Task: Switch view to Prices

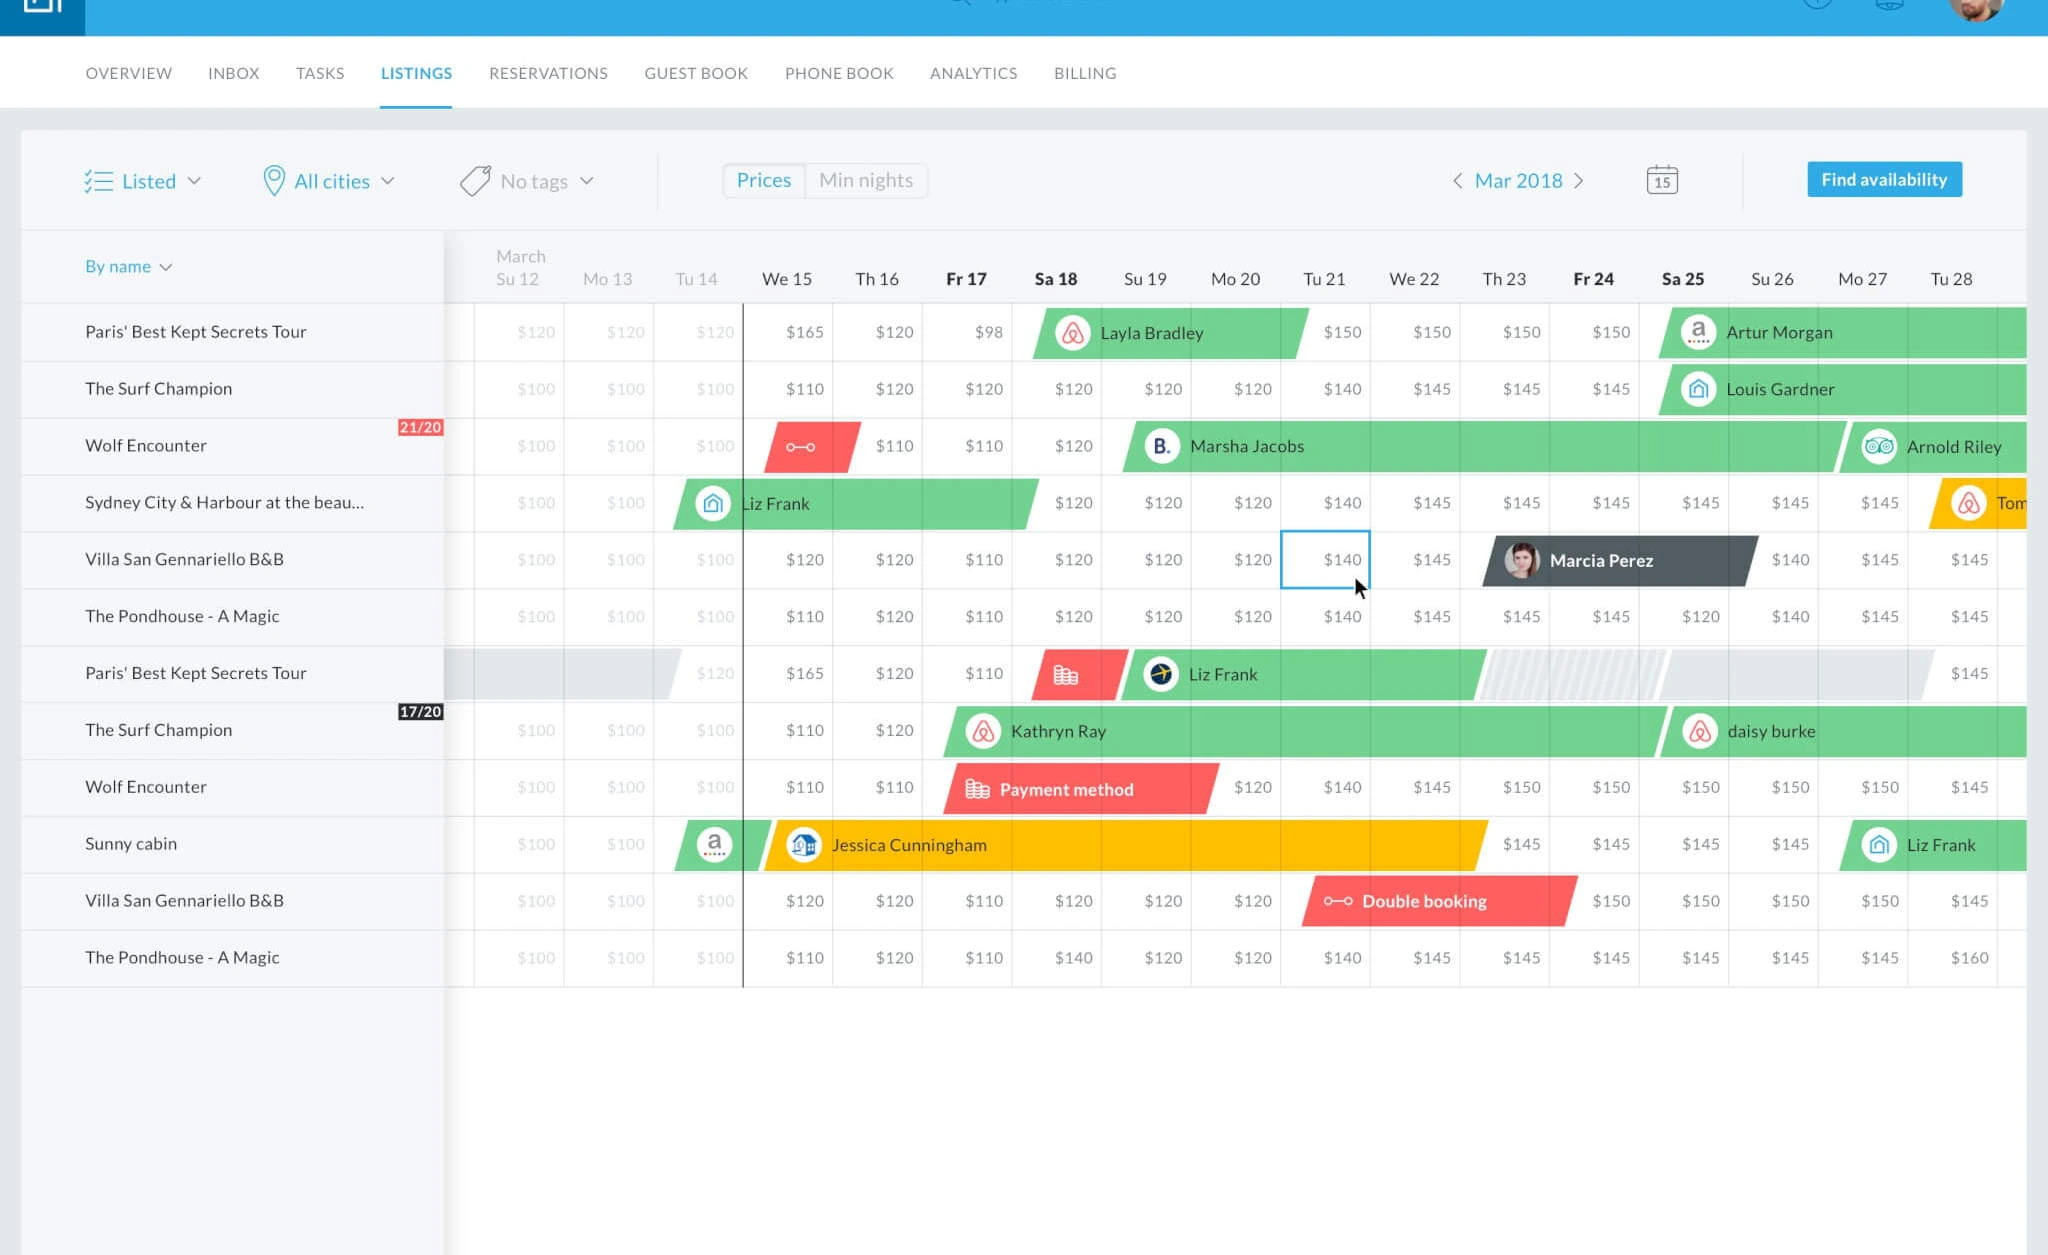Action: 763,180
